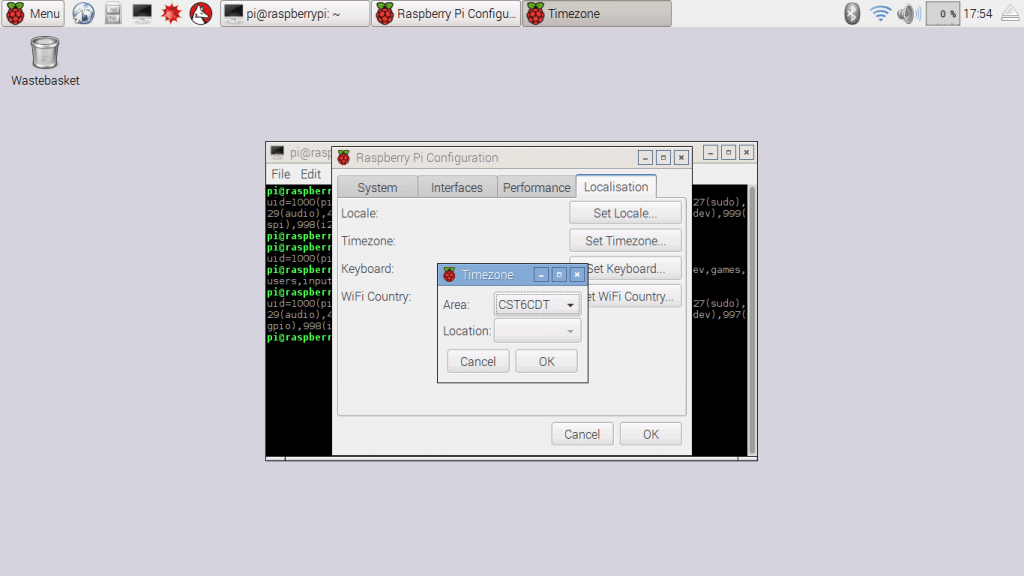Image resolution: width=1024 pixels, height=576 pixels.
Task: Click Set WiFi Country button
Action: (633, 295)
